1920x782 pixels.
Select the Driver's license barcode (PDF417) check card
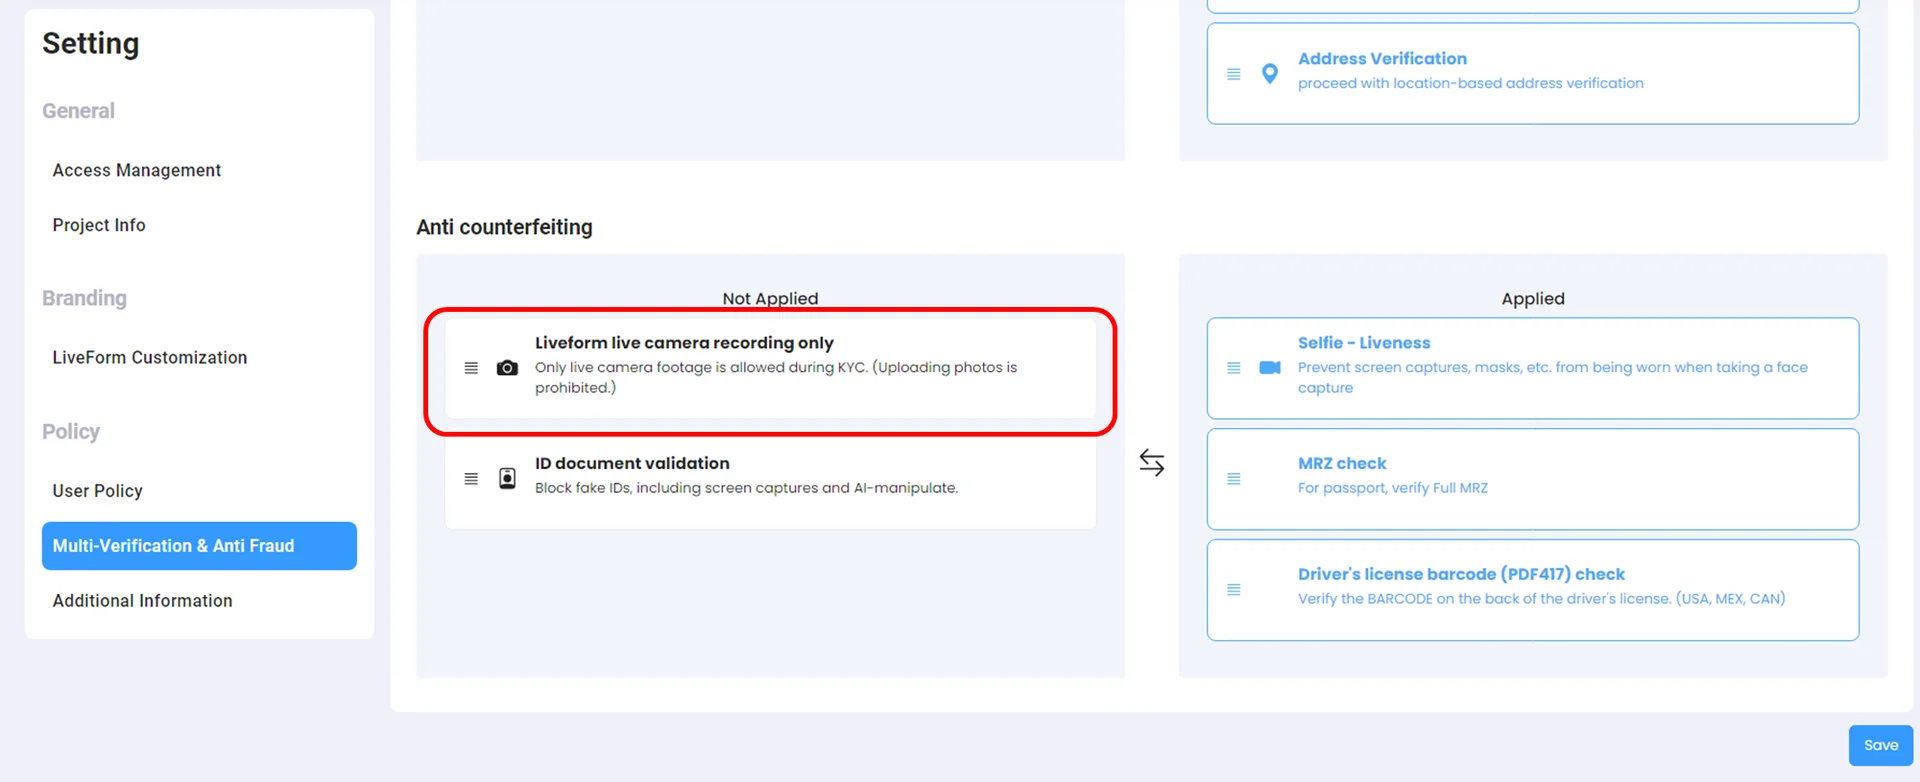[1533, 590]
